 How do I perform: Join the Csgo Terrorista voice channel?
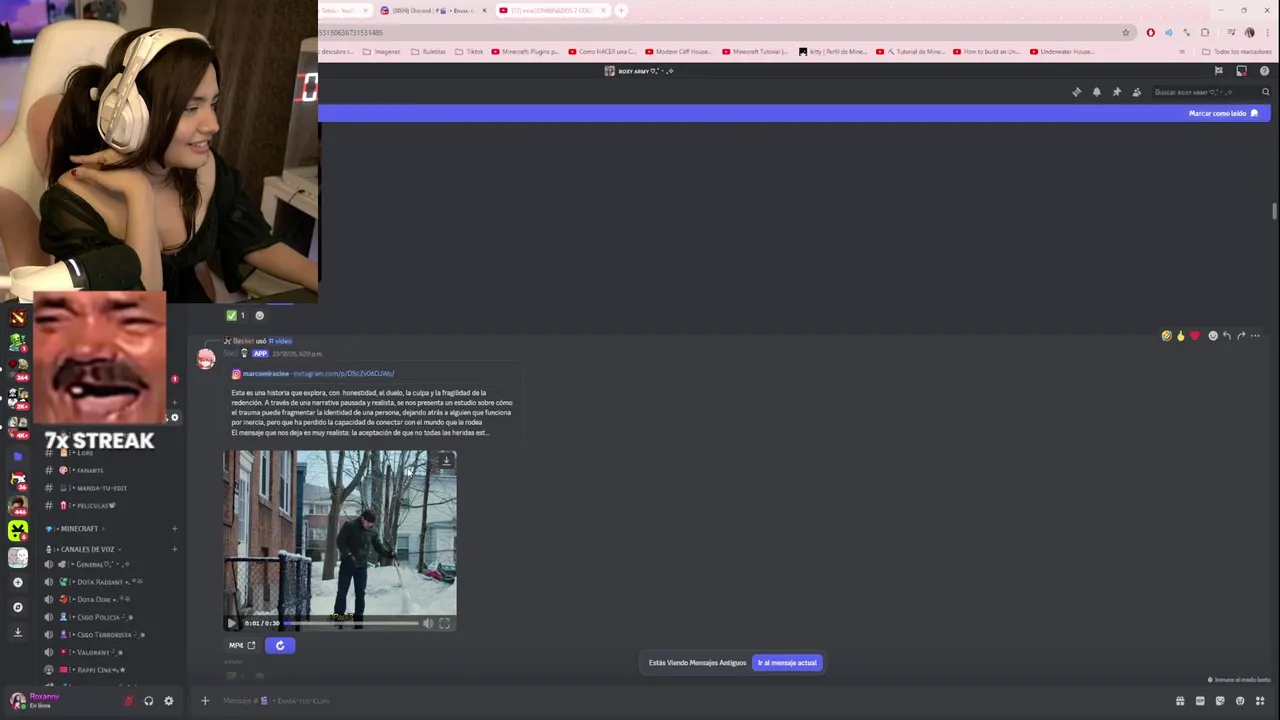(110, 635)
